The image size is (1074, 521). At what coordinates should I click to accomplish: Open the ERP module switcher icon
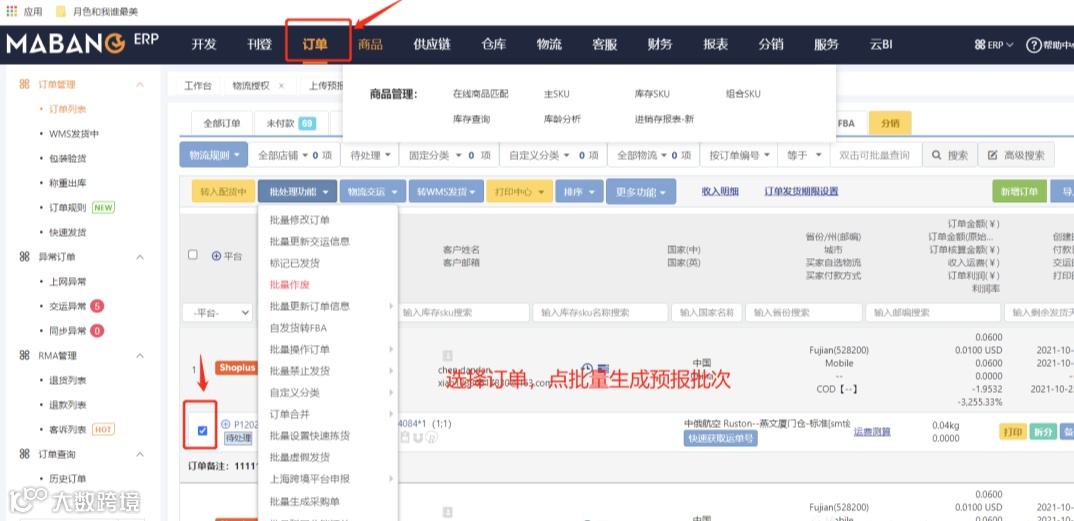coord(980,45)
